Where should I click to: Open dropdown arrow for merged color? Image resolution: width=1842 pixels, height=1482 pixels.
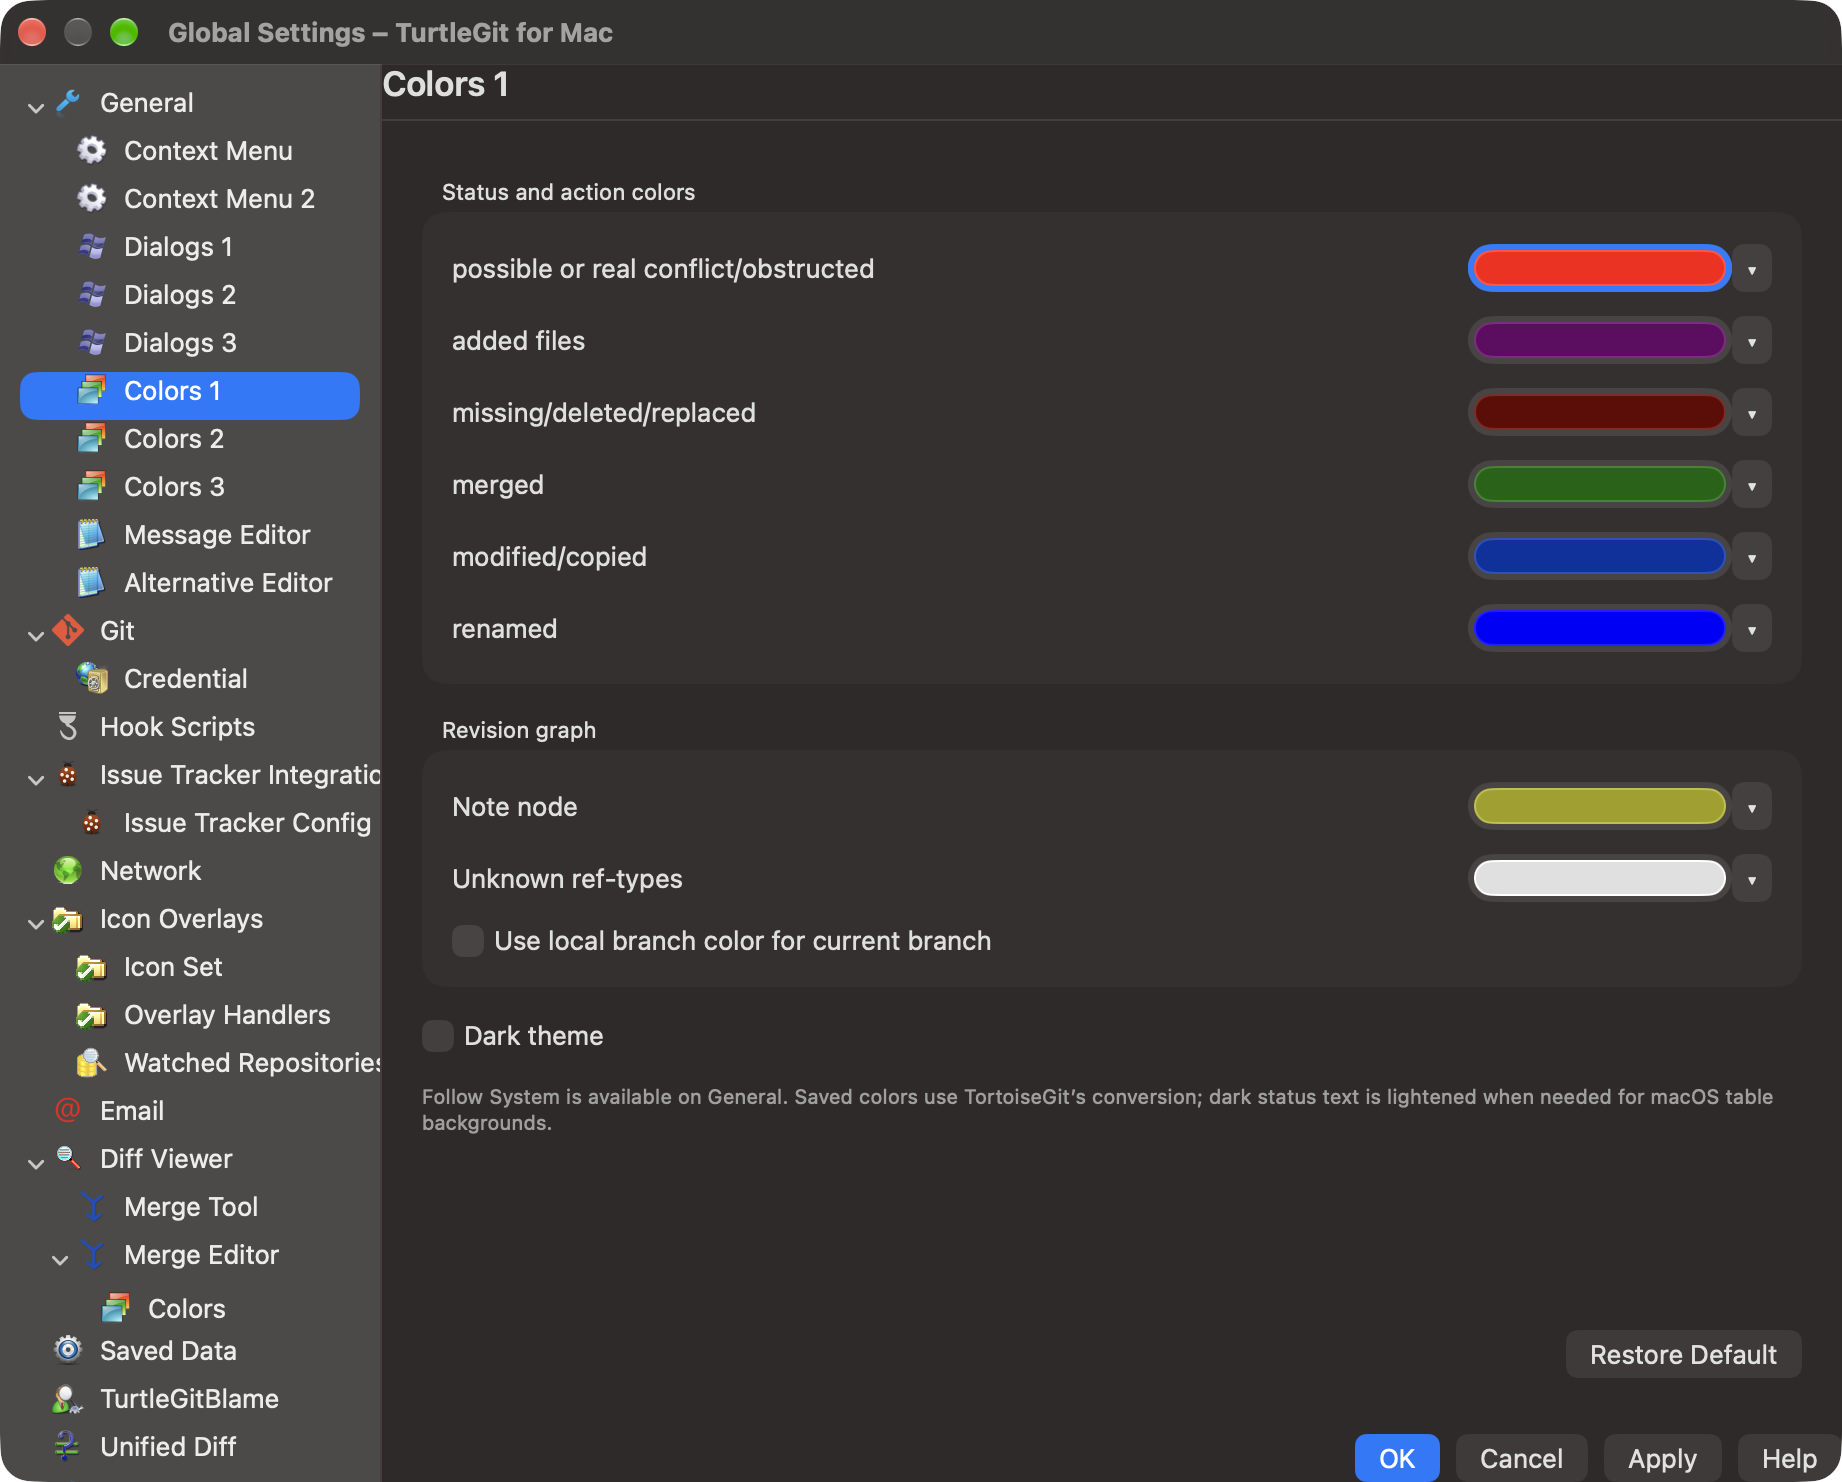pos(1752,485)
